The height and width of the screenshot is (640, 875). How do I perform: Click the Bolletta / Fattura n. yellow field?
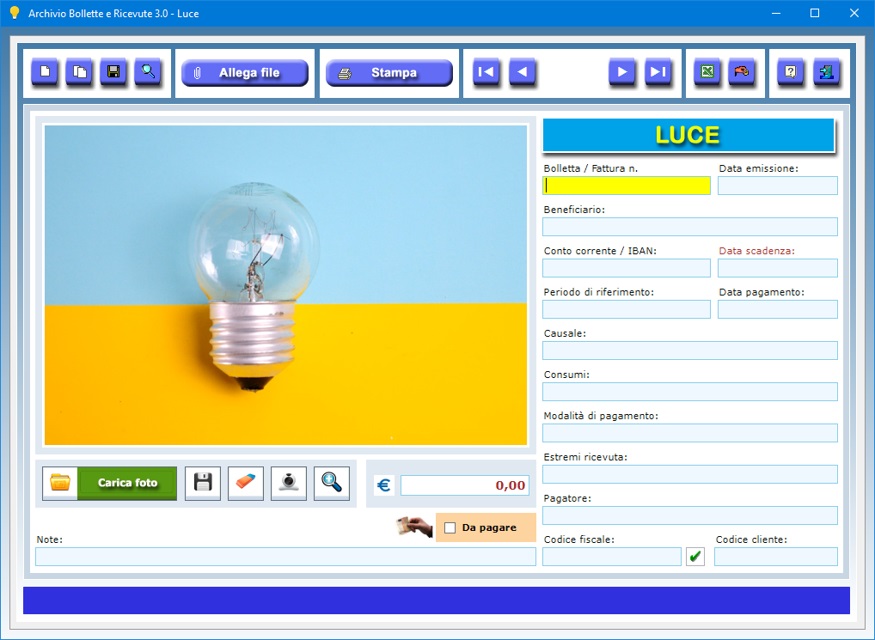626,186
